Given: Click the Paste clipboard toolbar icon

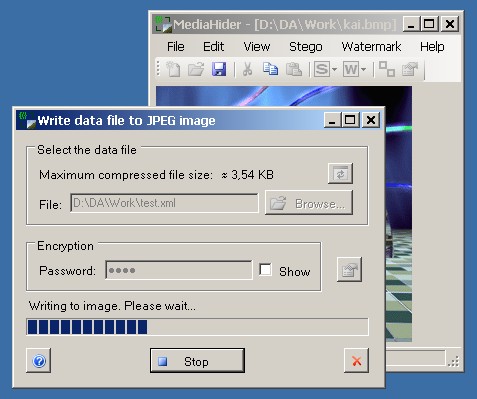Looking at the screenshot, I should pyautogui.click(x=294, y=70).
